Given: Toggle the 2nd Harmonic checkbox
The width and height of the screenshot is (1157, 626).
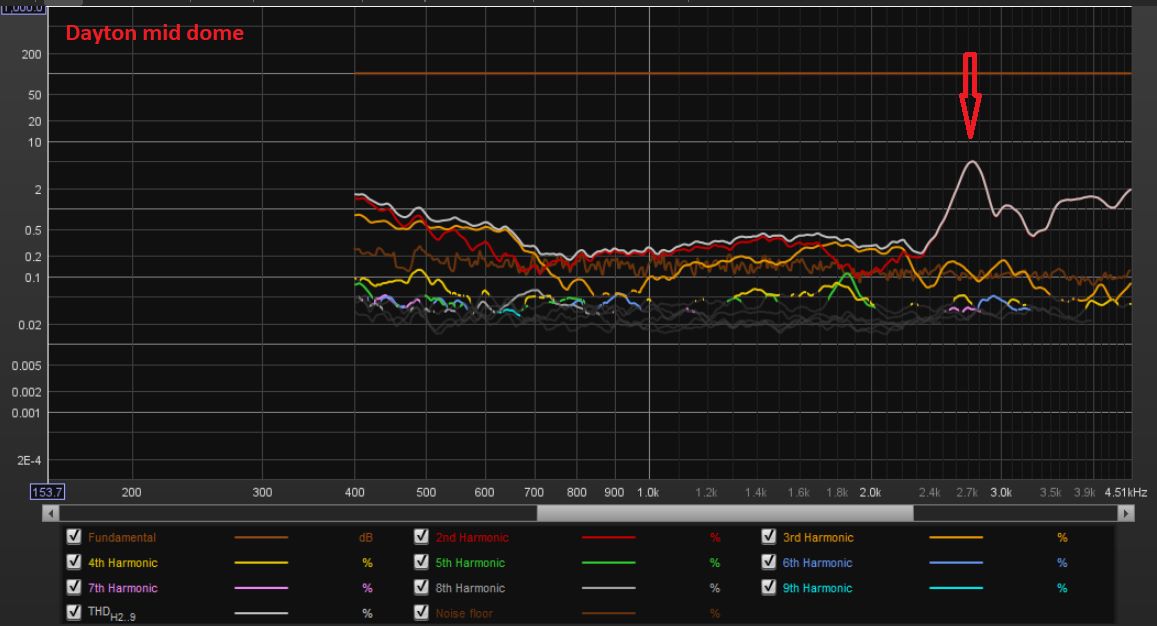Looking at the screenshot, I should [421, 537].
